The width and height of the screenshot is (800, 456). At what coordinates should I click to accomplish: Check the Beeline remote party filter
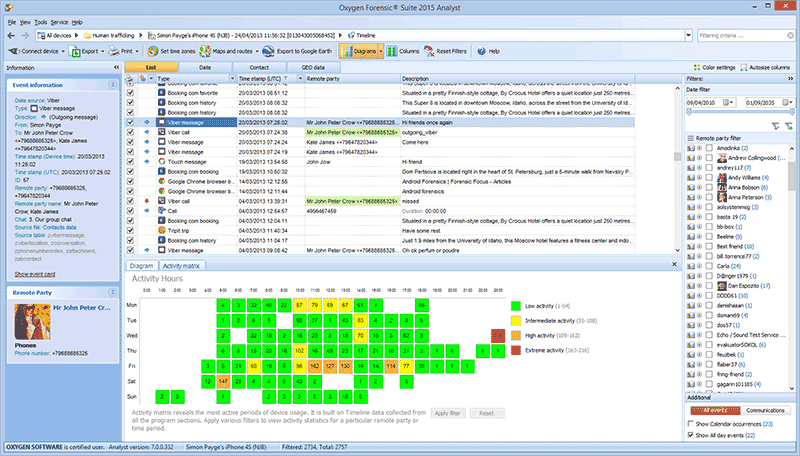[709, 236]
